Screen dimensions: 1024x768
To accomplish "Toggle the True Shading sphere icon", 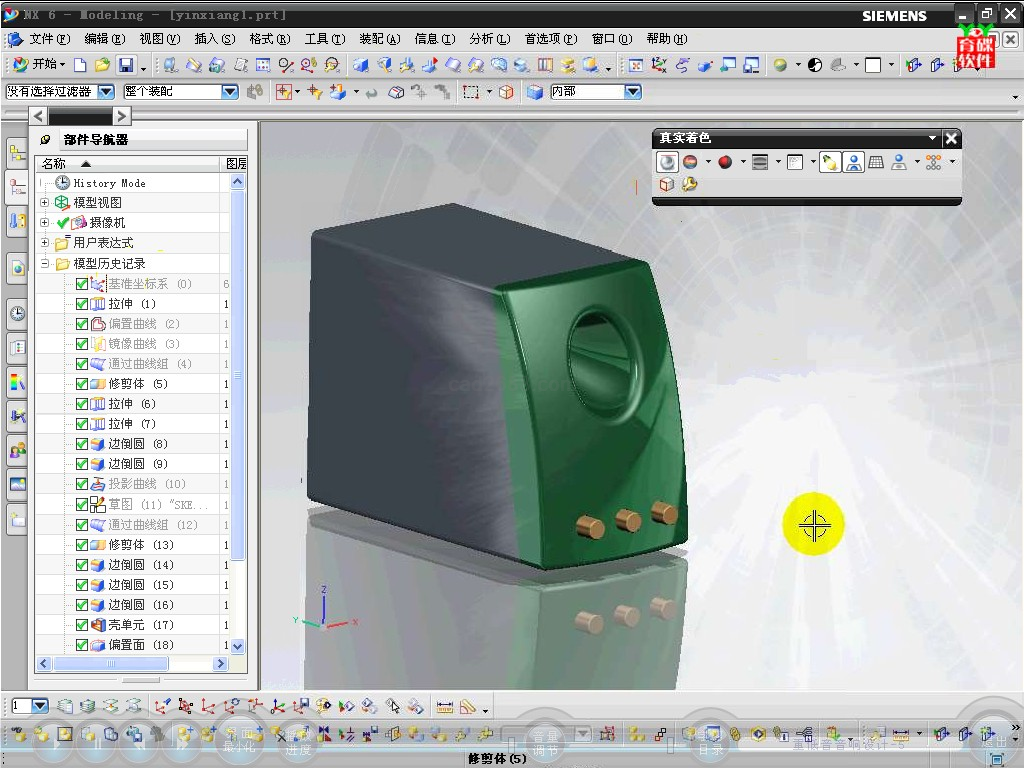I will tap(667, 162).
